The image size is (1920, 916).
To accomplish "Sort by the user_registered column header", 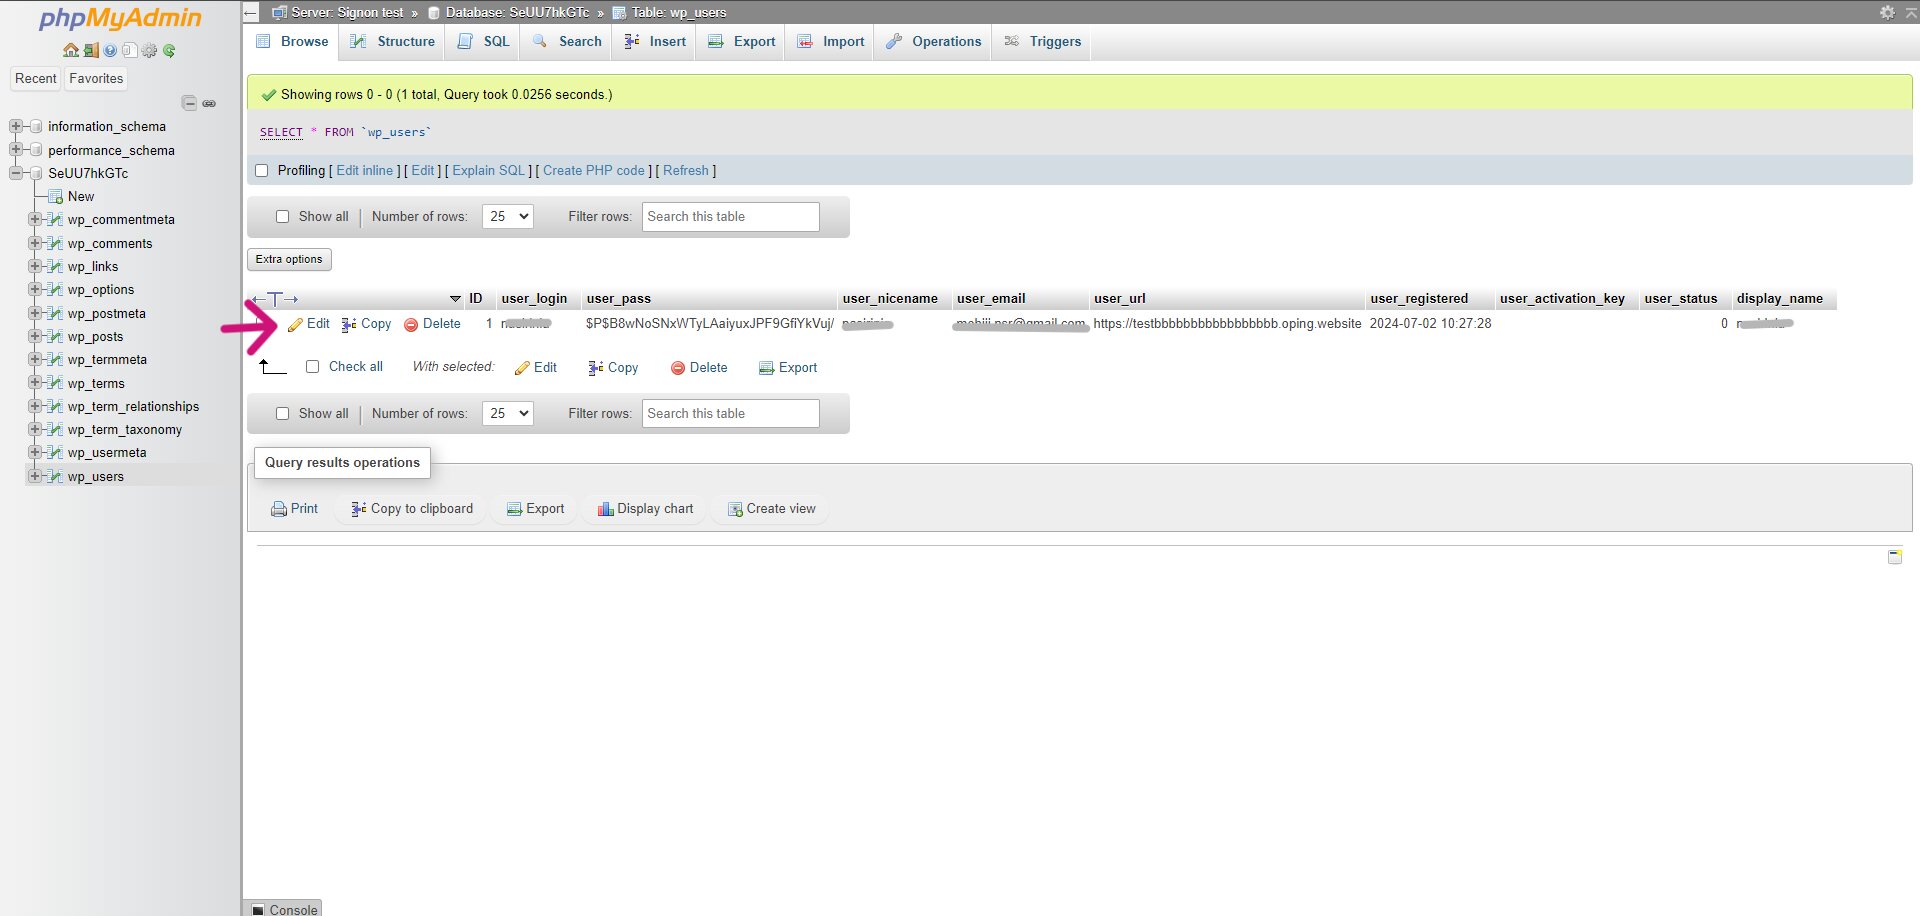I will 1419,299.
